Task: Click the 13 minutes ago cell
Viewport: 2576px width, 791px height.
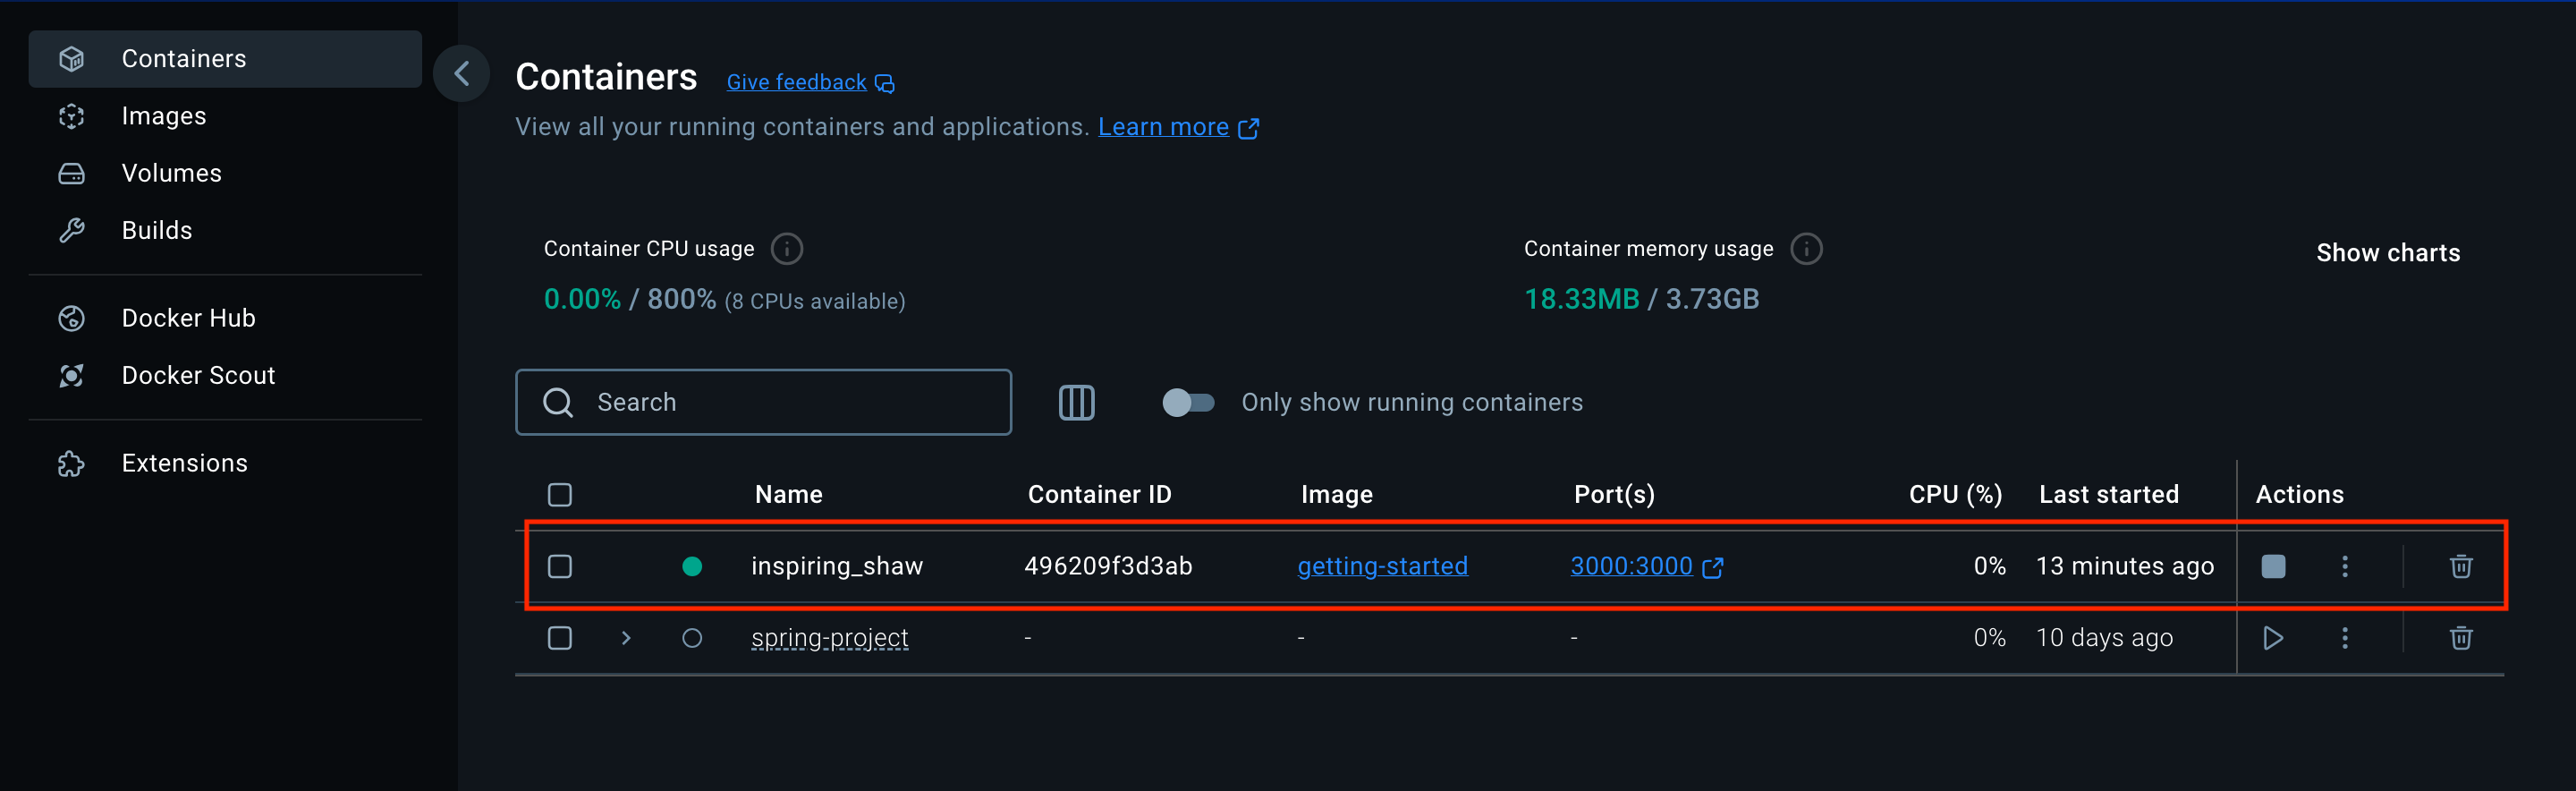Action: point(2125,566)
